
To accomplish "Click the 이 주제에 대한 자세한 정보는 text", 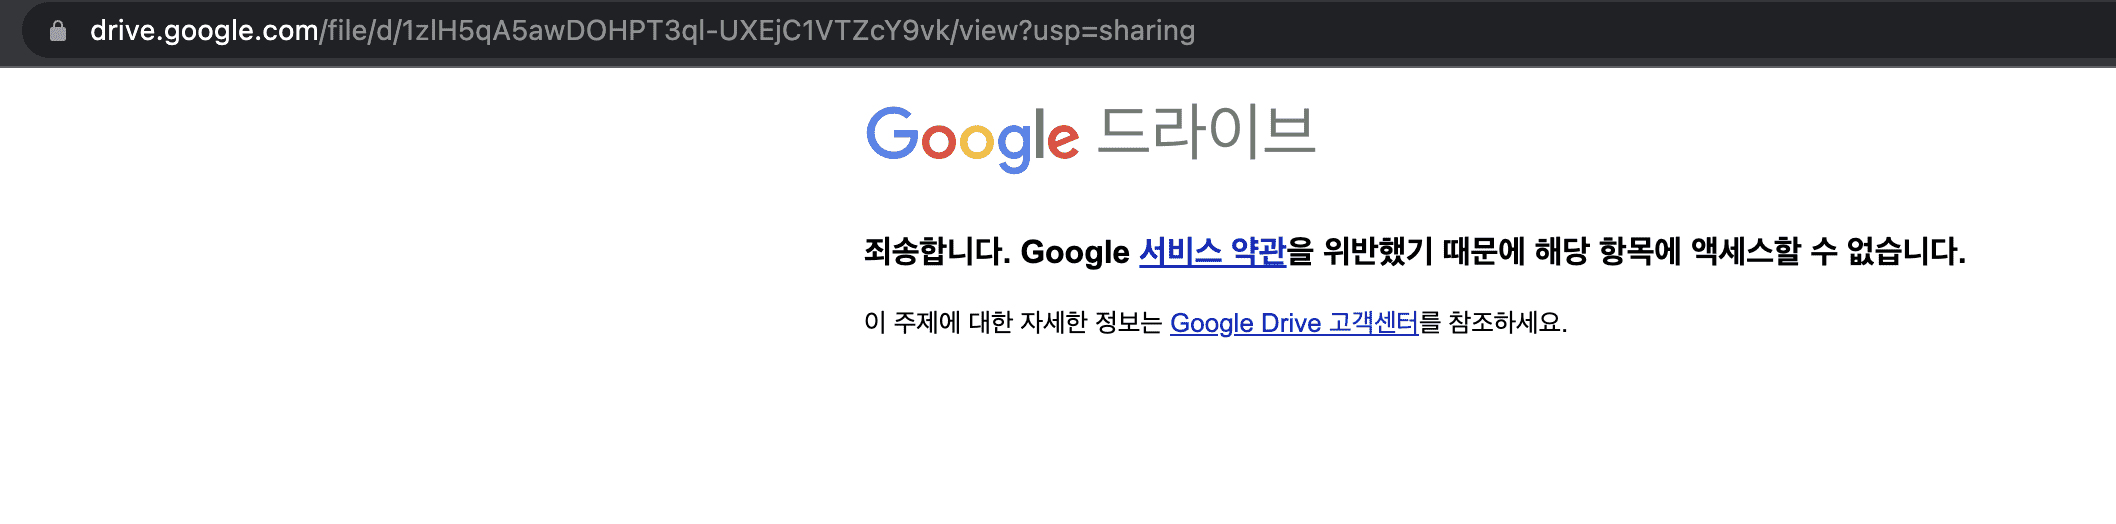I will [1013, 323].
